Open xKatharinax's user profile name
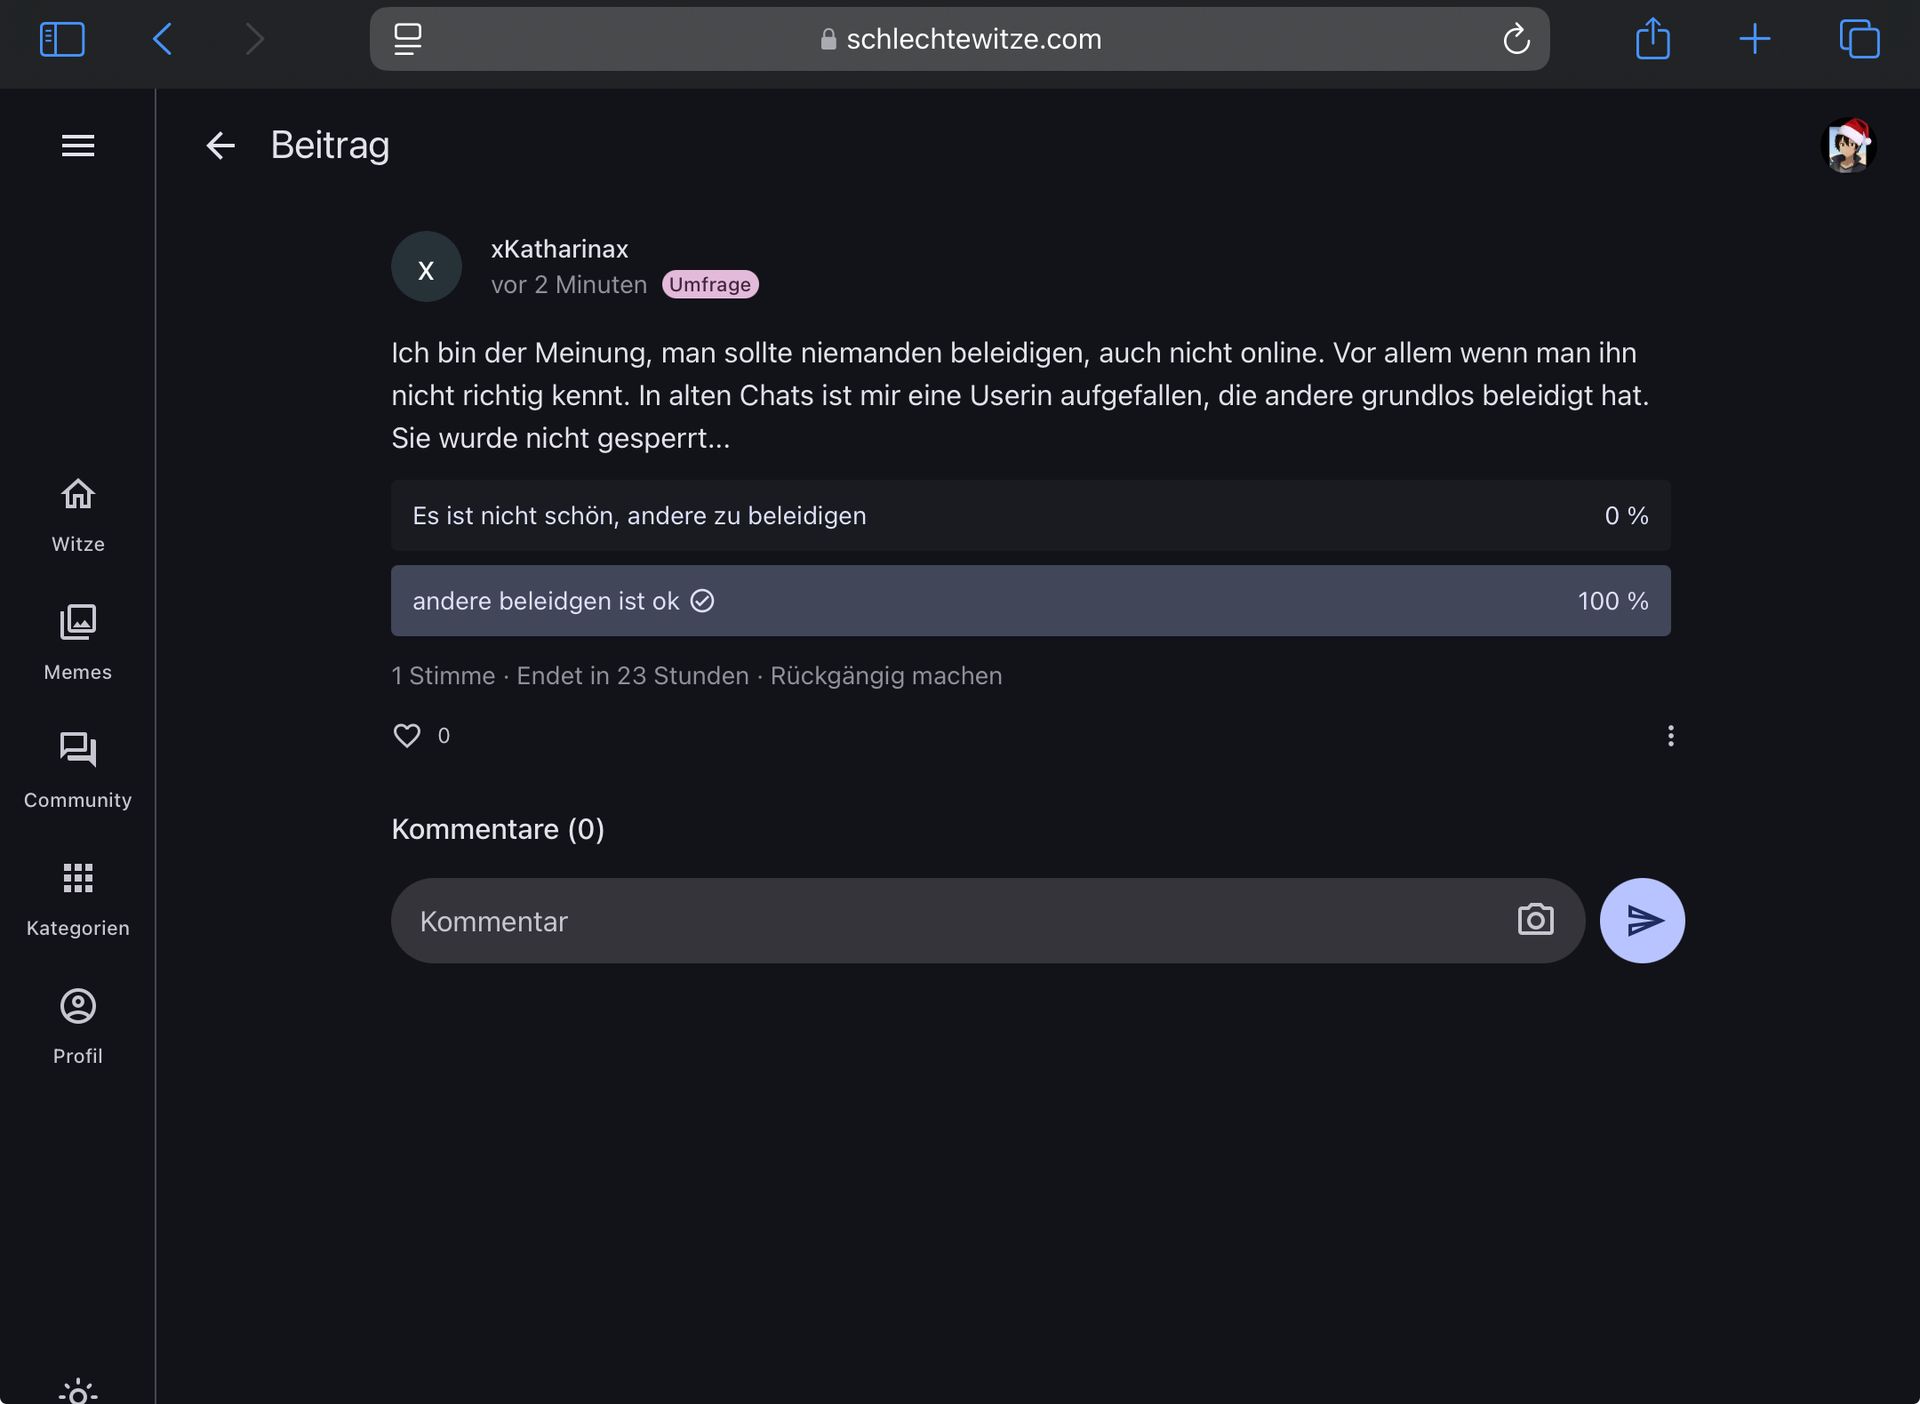 click(559, 249)
